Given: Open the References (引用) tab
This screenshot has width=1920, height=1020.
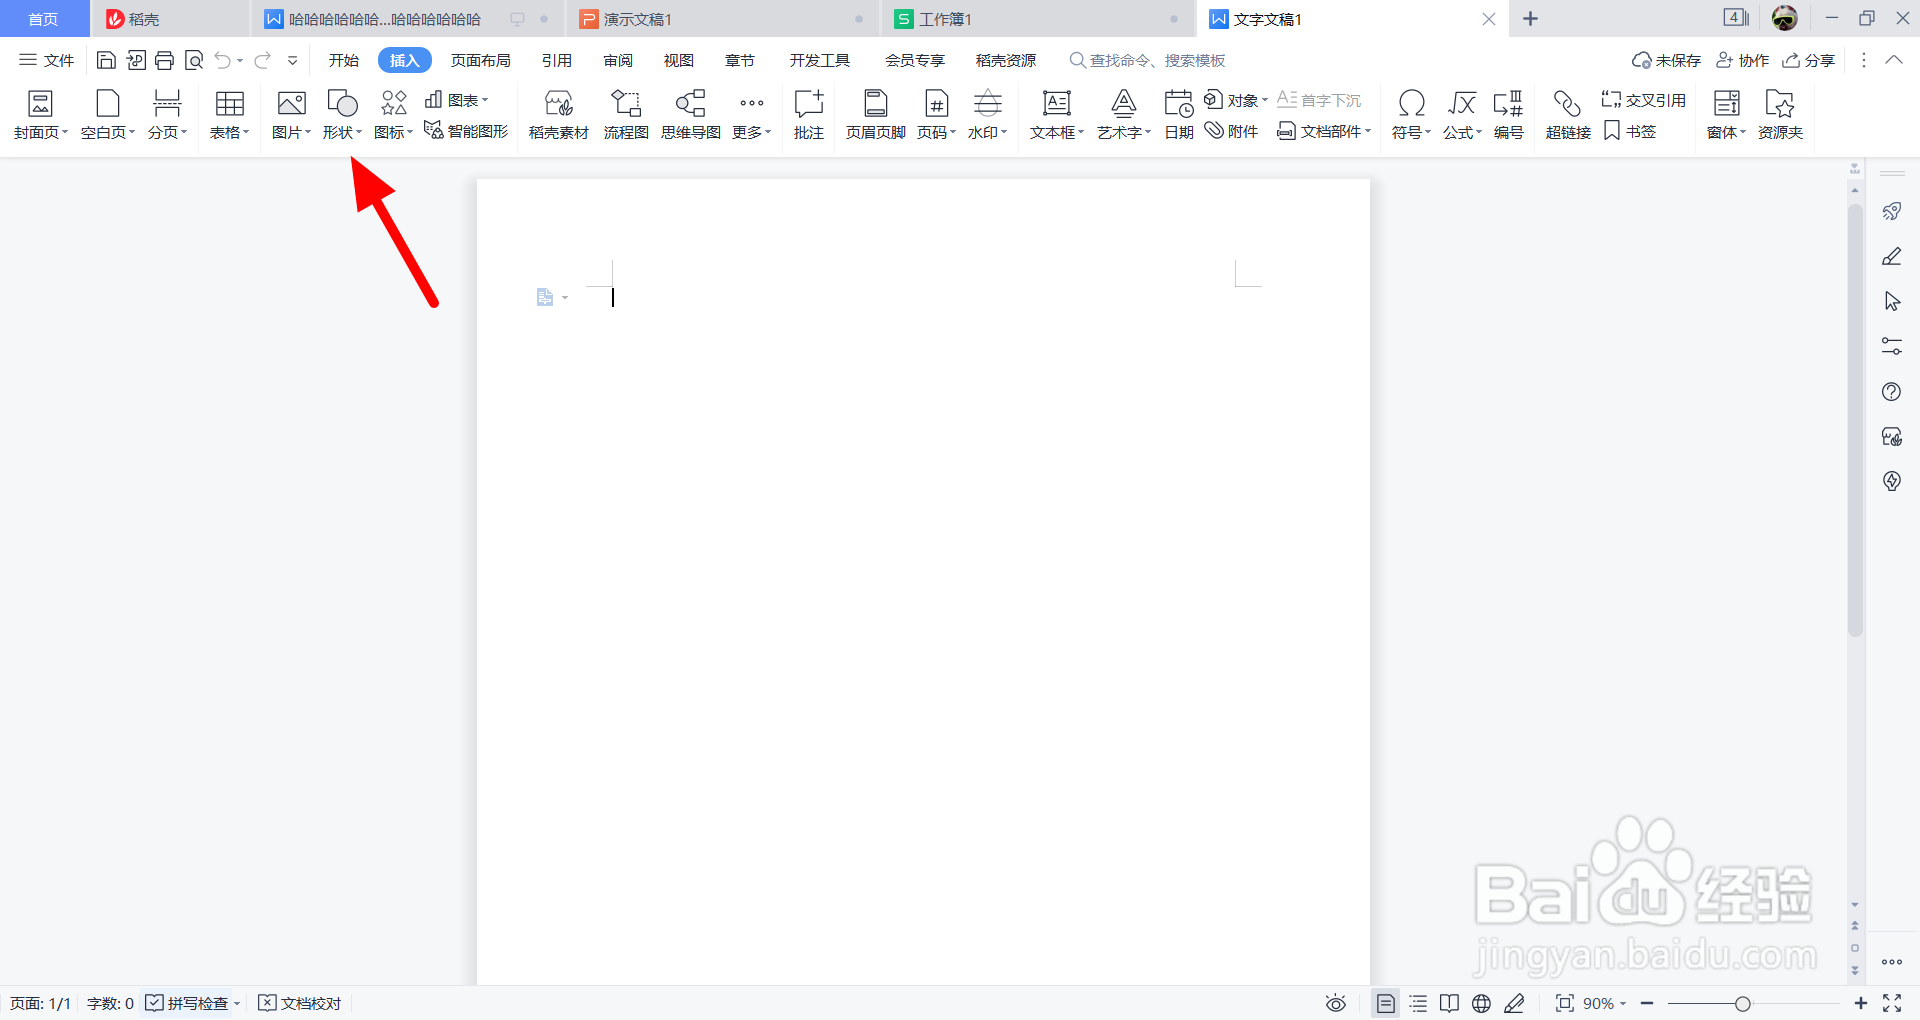Looking at the screenshot, I should pyautogui.click(x=557, y=61).
